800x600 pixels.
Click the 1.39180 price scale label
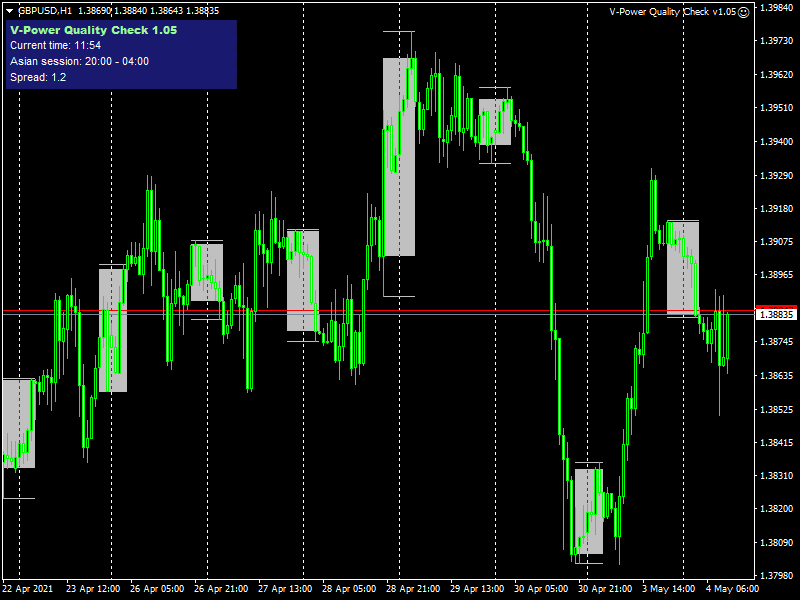[x=777, y=209]
